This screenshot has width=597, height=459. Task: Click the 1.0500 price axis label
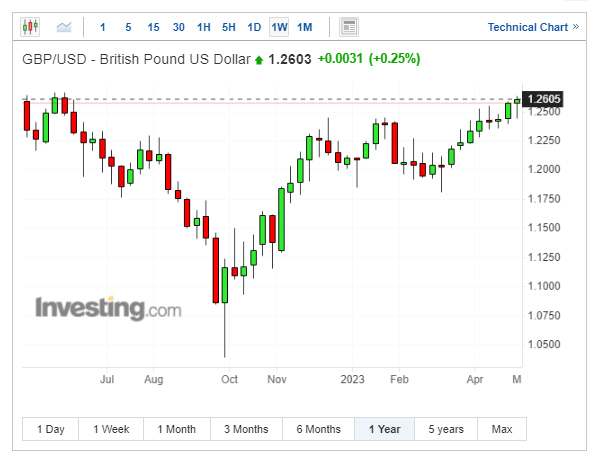[x=544, y=344]
